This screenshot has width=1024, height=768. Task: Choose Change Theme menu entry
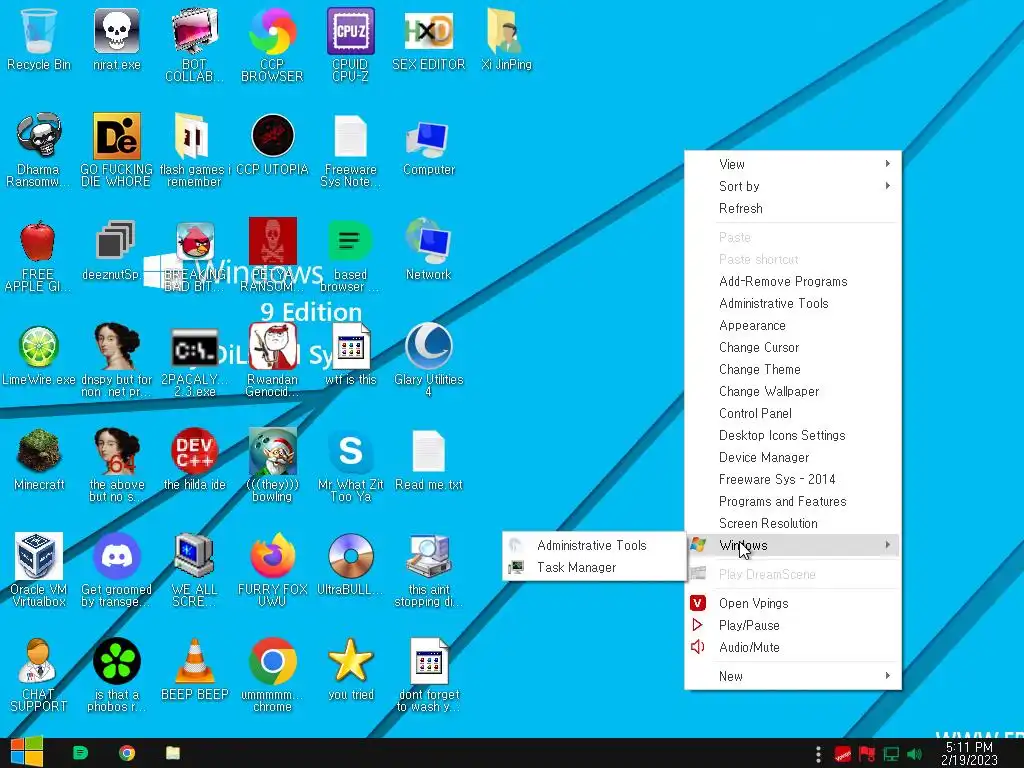(793, 369)
